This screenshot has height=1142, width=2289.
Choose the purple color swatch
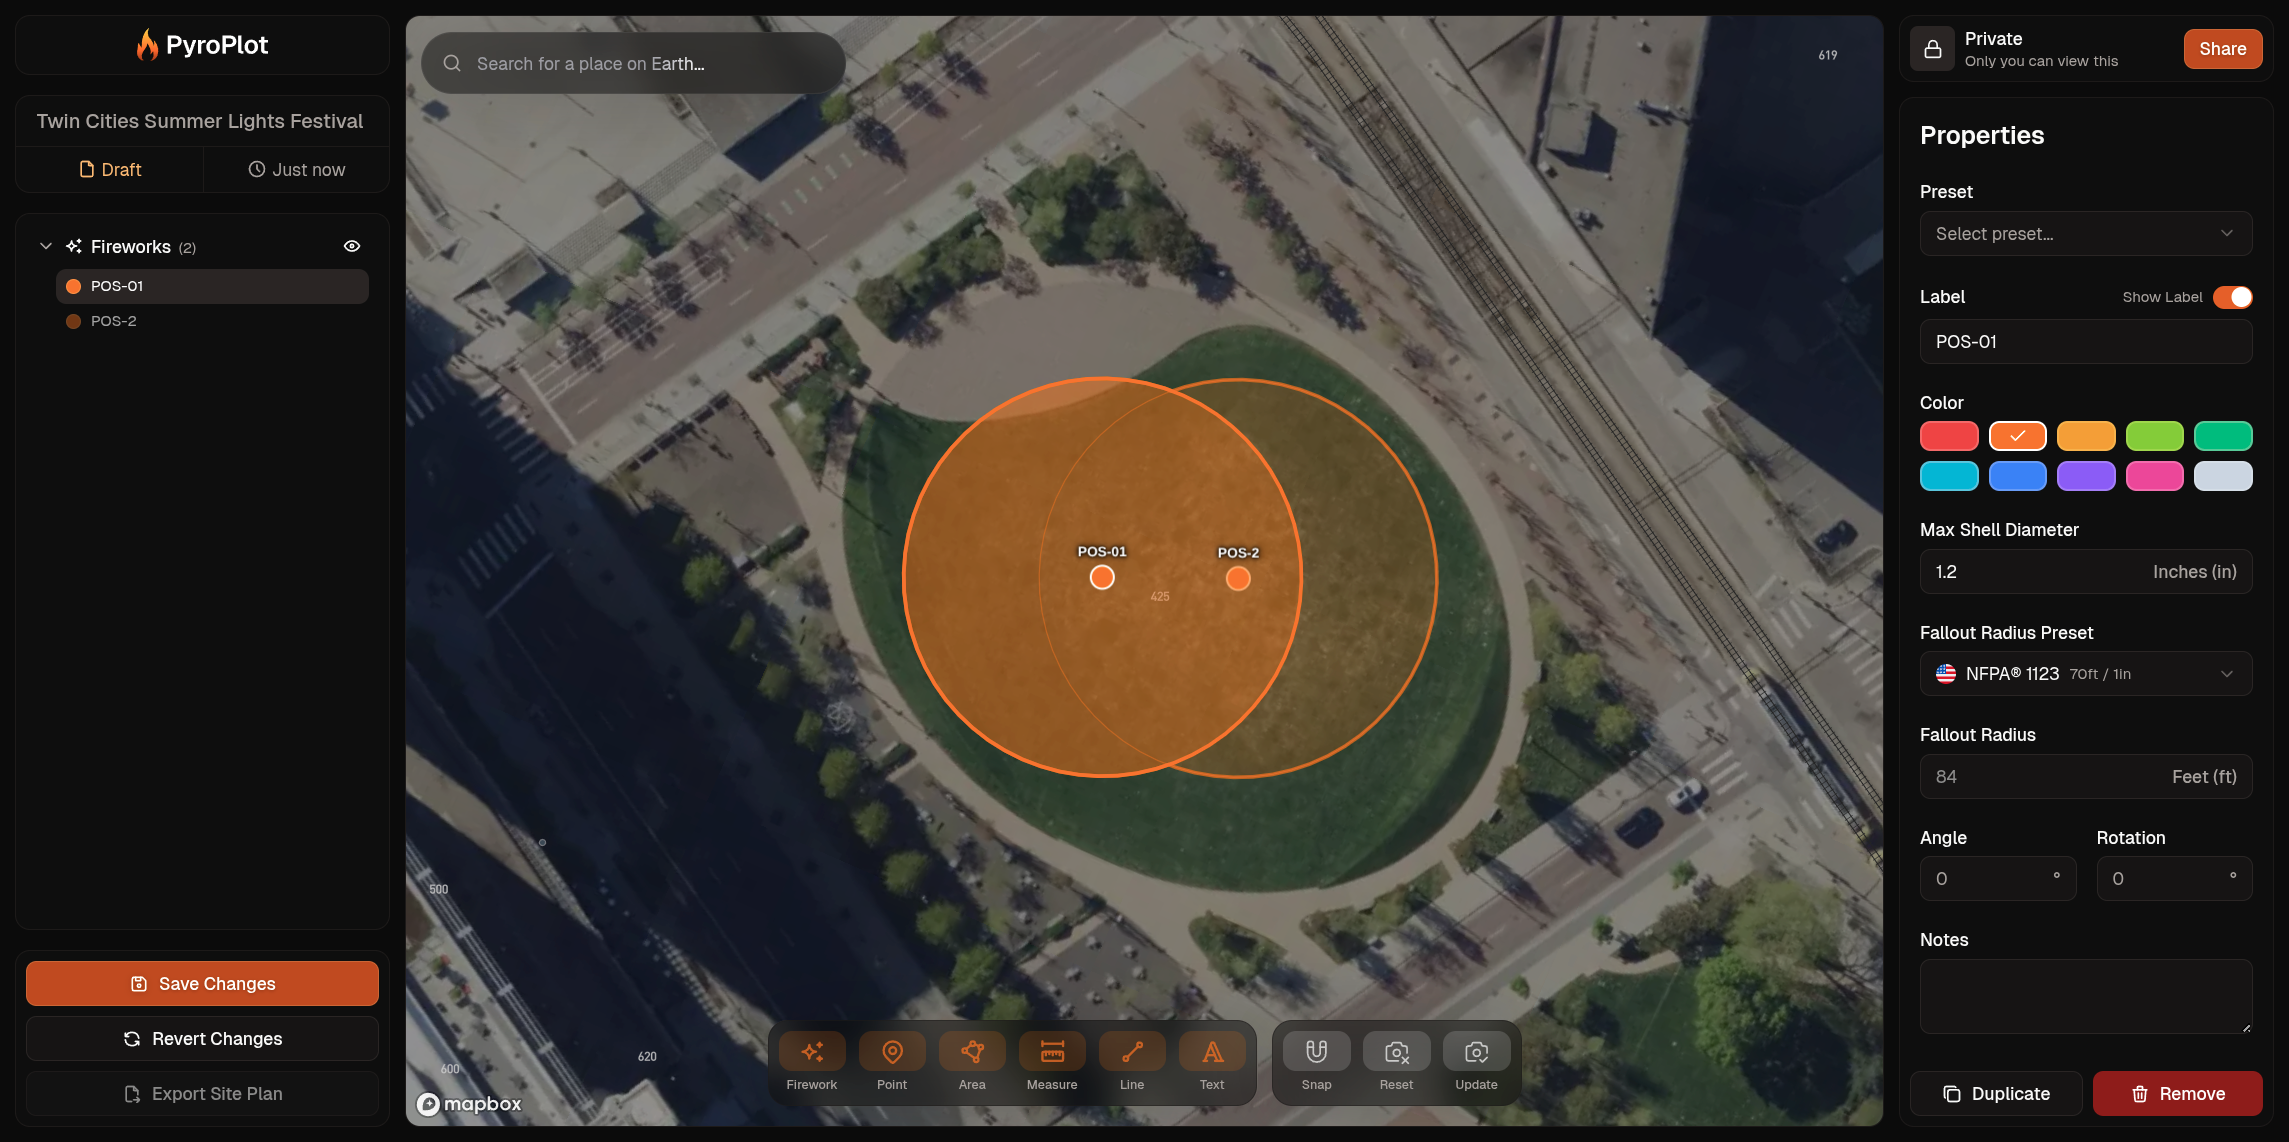click(x=2085, y=476)
